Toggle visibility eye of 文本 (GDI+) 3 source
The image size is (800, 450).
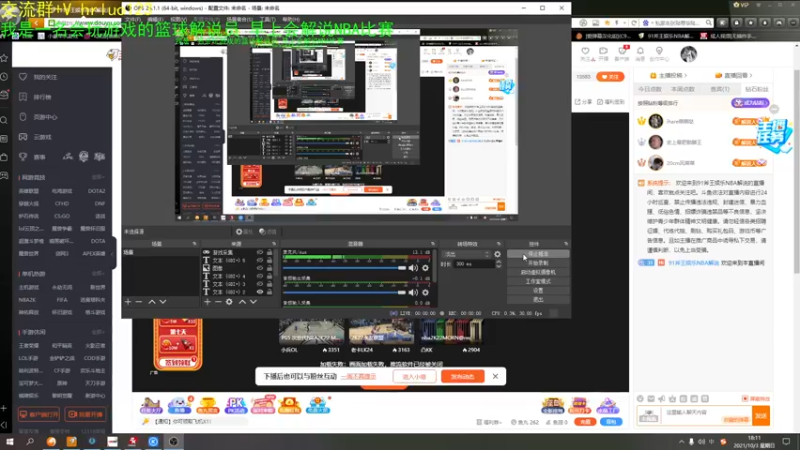point(260,284)
